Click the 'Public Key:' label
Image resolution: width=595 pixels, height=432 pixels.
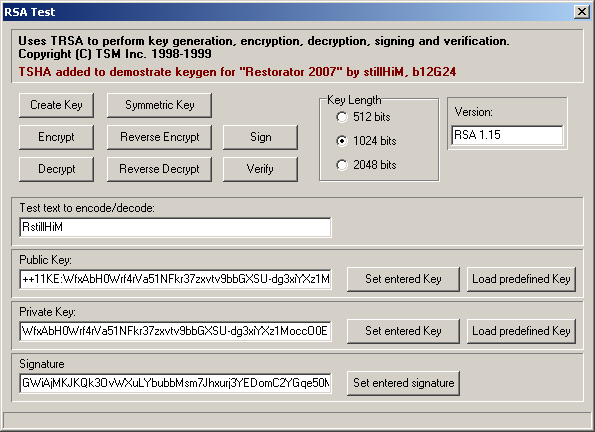tap(45, 260)
